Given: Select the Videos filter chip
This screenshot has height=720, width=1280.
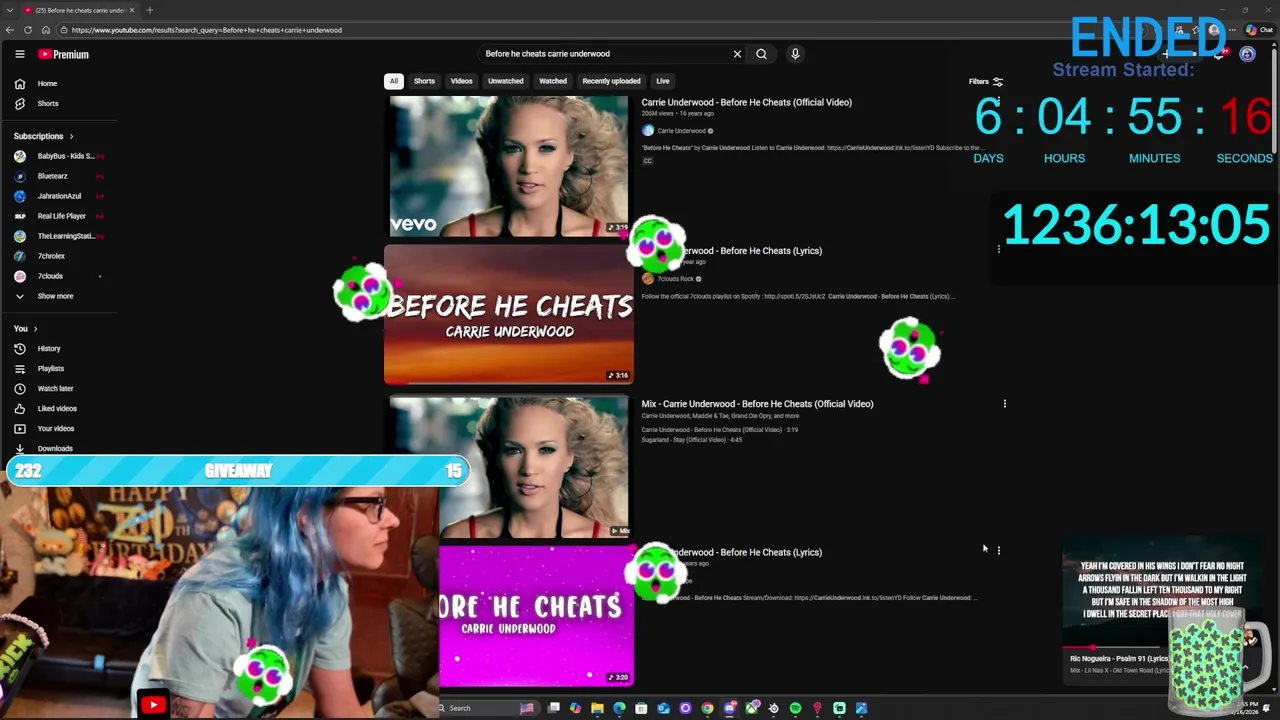Looking at the screenshot, I should 461,81.
